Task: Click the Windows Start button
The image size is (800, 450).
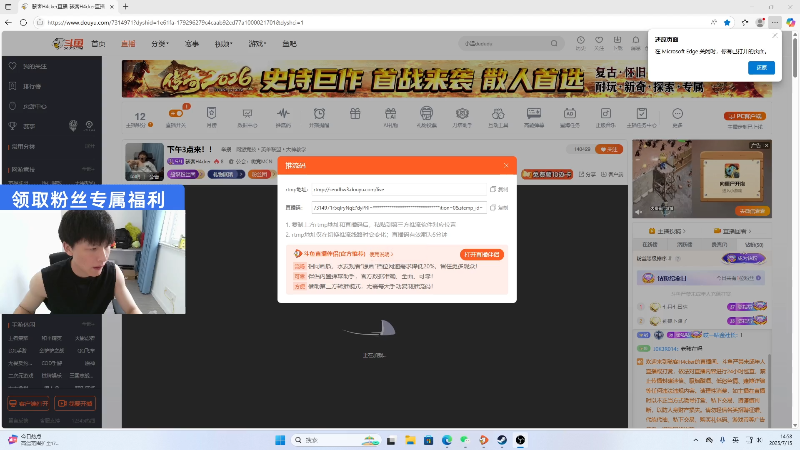Action: pyautogui.click(x=280, y=440)
